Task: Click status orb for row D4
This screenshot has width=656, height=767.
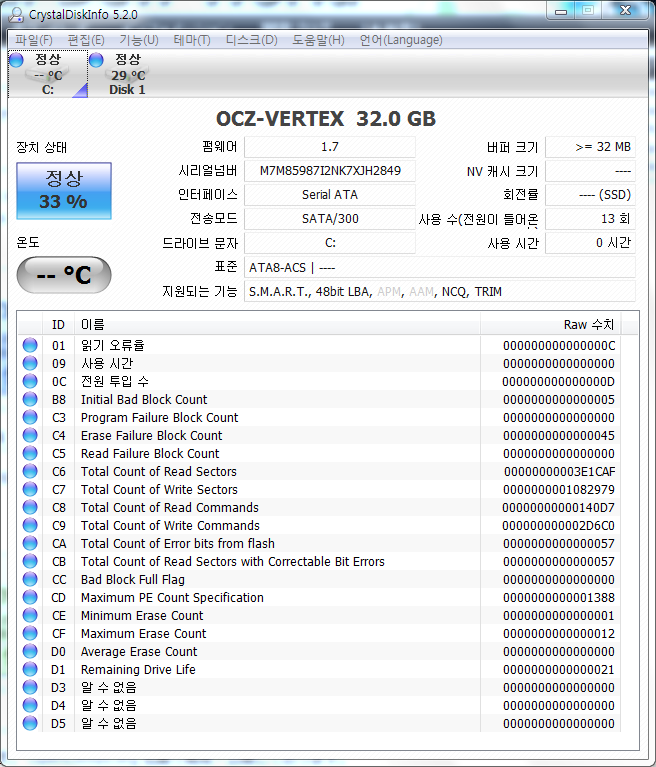Action: (x=30, y=705)
